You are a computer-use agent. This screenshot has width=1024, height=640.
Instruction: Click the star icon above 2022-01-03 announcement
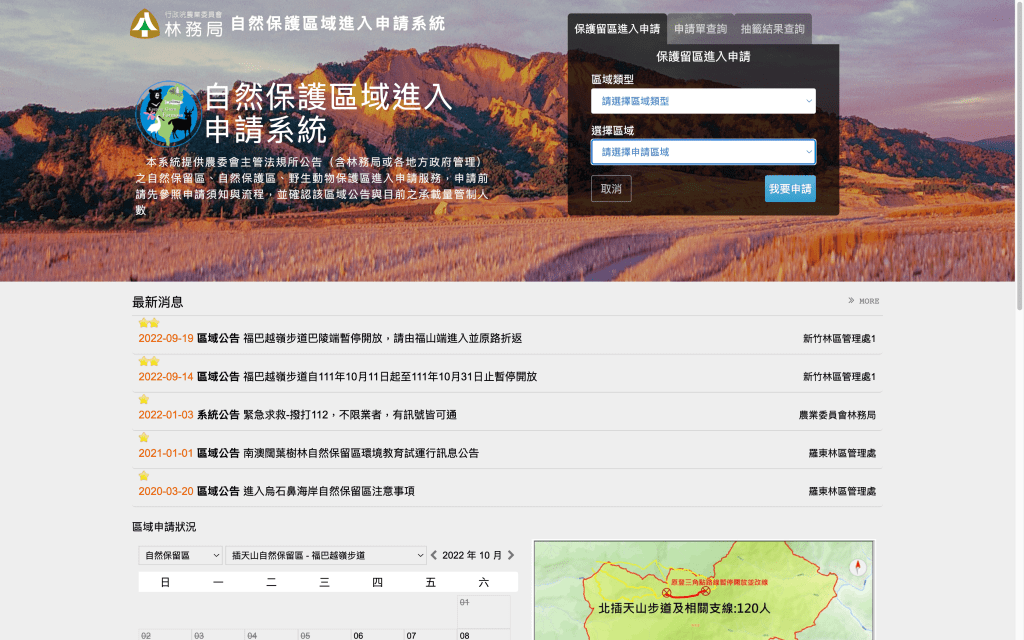coord(144,399)
